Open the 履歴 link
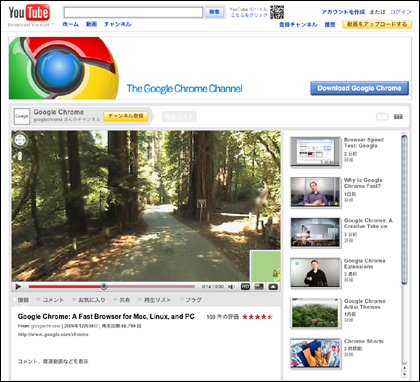420x382 pixels. point(330,25)
